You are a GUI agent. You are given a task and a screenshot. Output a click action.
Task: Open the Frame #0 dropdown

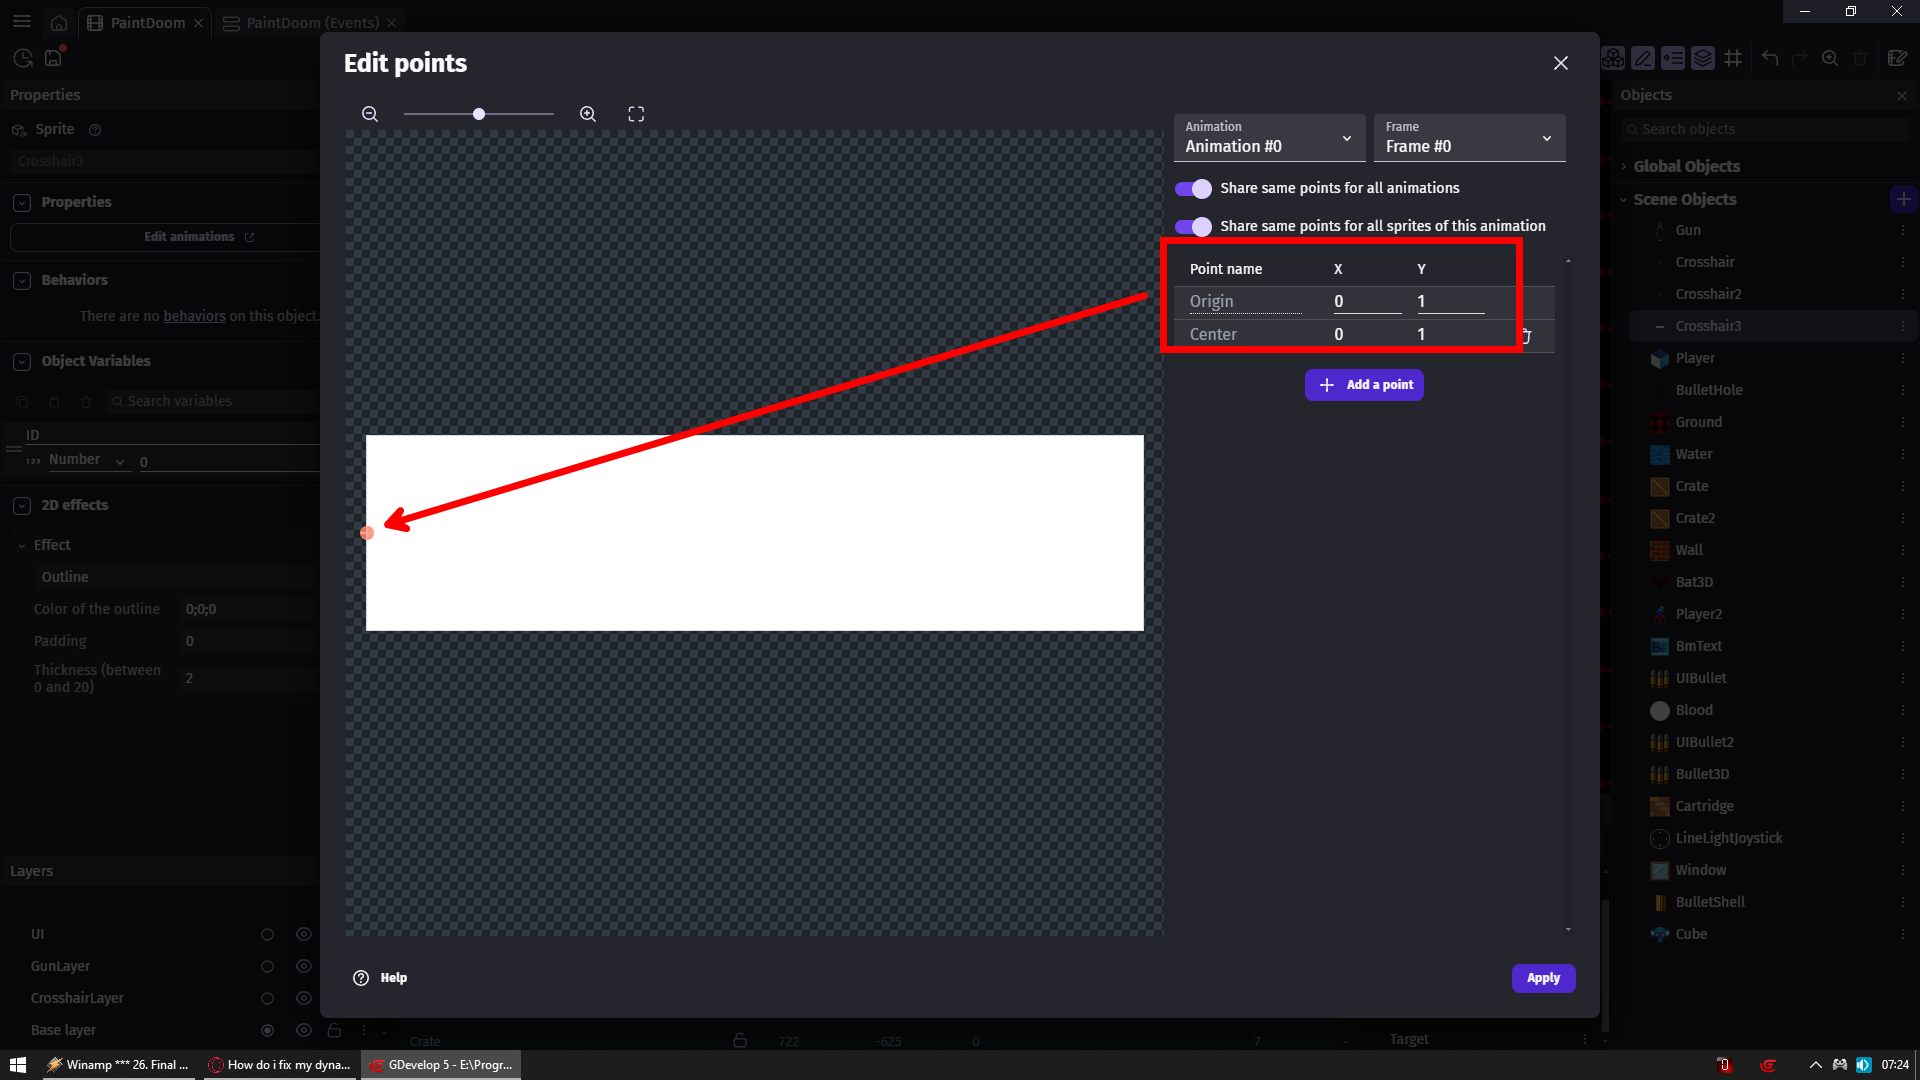pyautogui.click(x=1469, y=138)
